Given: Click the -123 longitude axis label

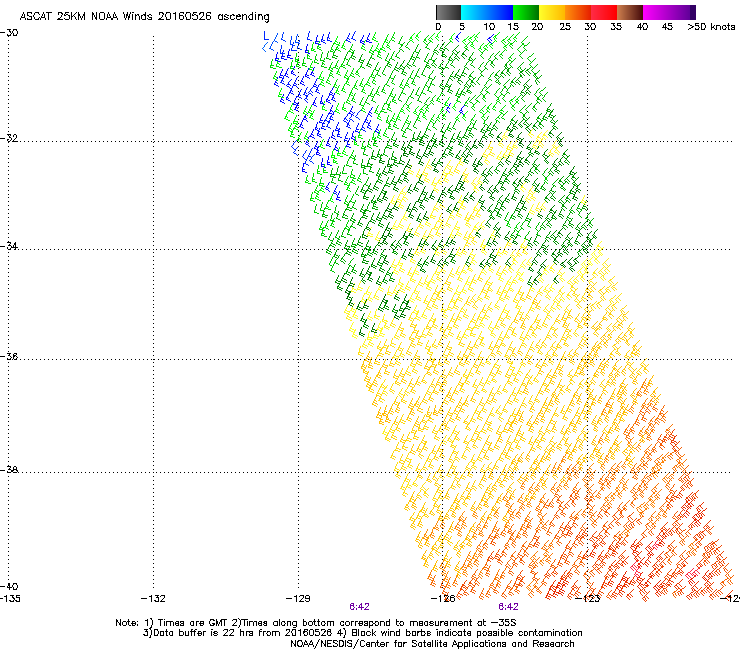Looking at the screenshot, I should pyautogui.click(x=588, y=599).
